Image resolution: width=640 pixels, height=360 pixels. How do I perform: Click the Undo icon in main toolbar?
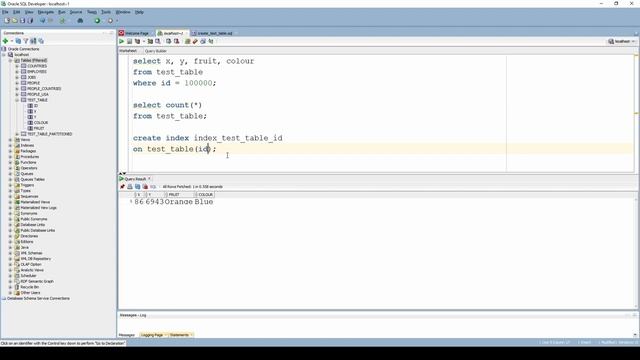[42, 20]
